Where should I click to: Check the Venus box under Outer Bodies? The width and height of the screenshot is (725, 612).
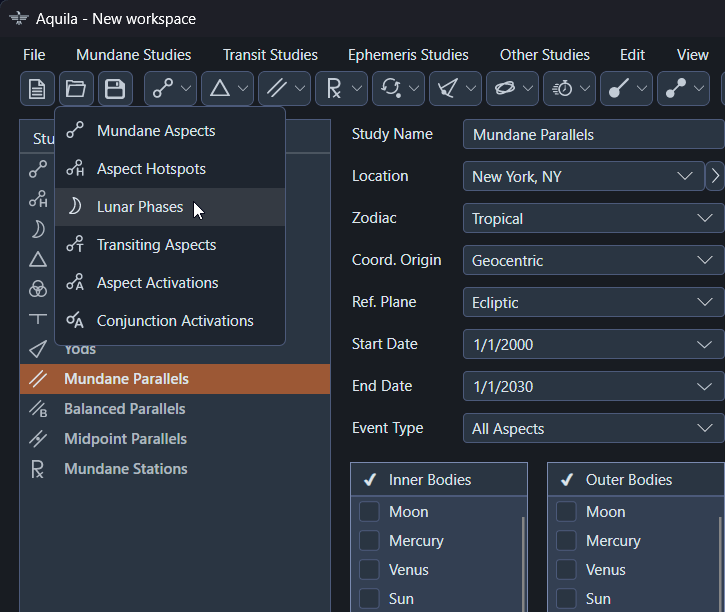coord(567,570)
